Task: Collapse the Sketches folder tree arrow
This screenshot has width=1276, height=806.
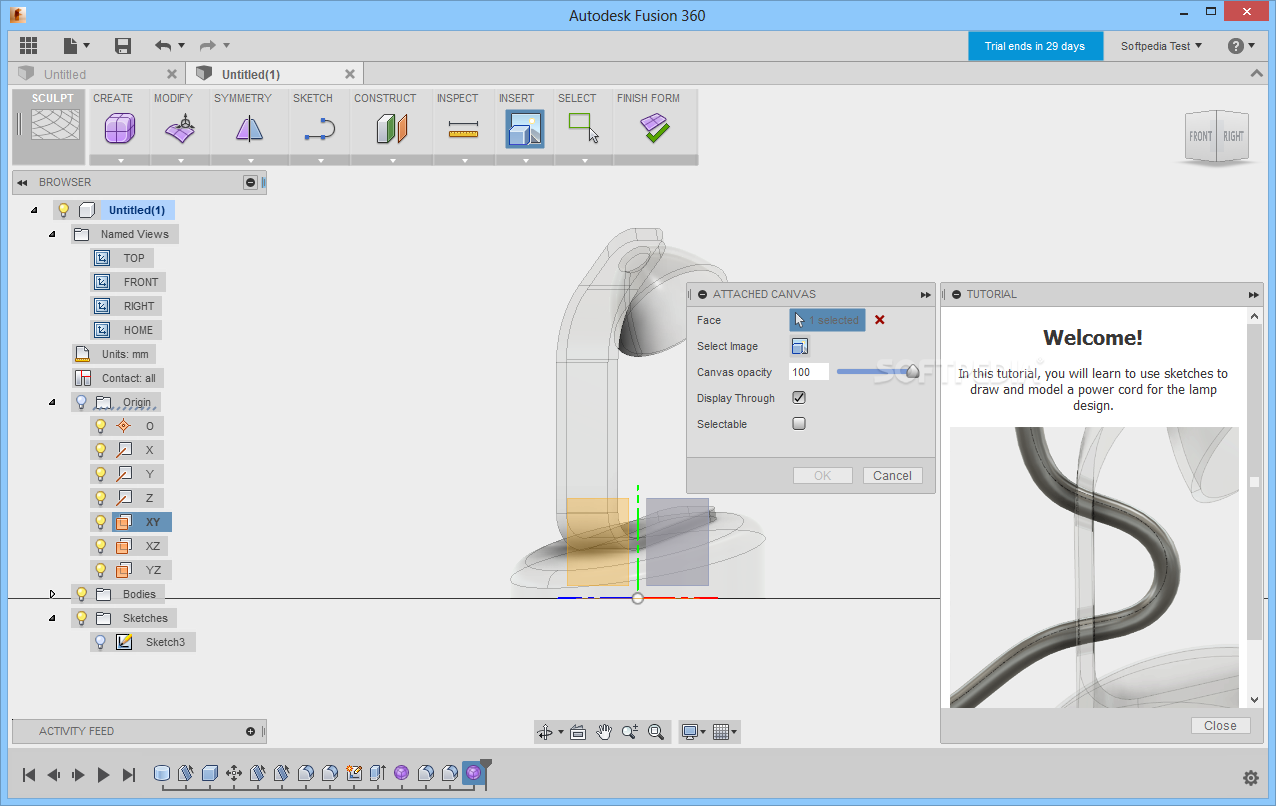Action: click(53, 618)
